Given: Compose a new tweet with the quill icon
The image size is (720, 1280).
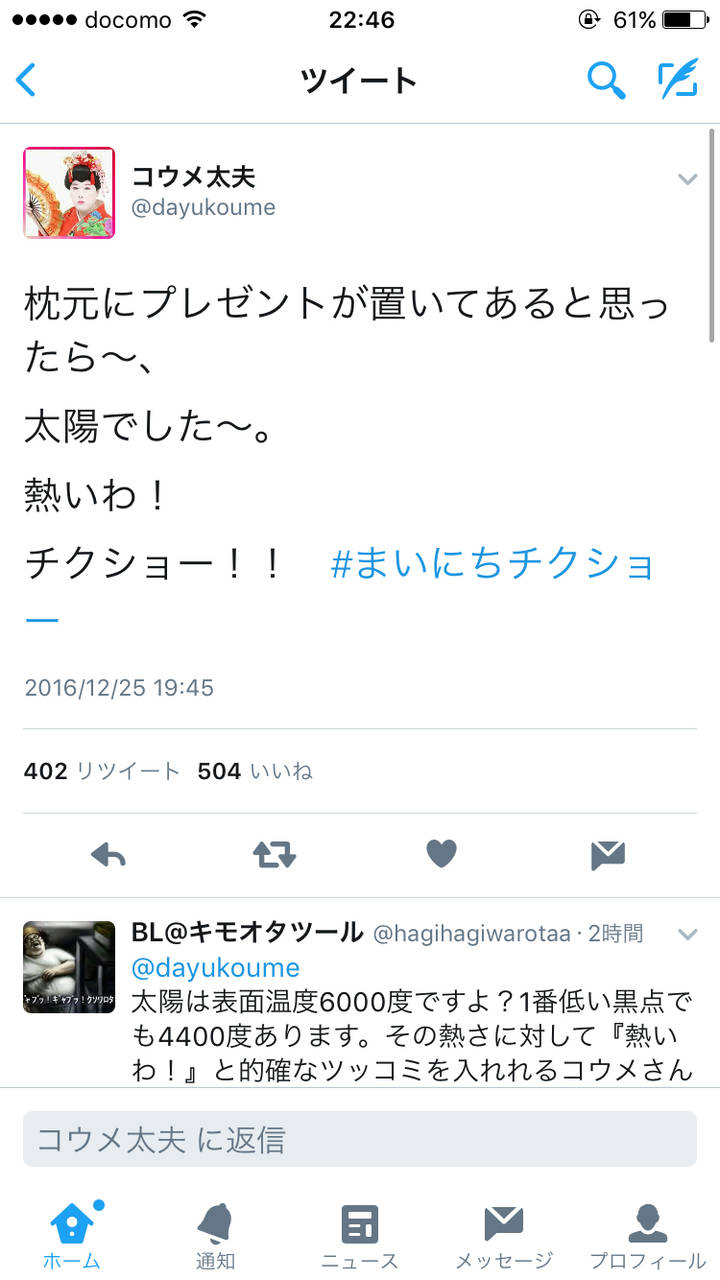Looking at the screenshot, I should [677, 80].
